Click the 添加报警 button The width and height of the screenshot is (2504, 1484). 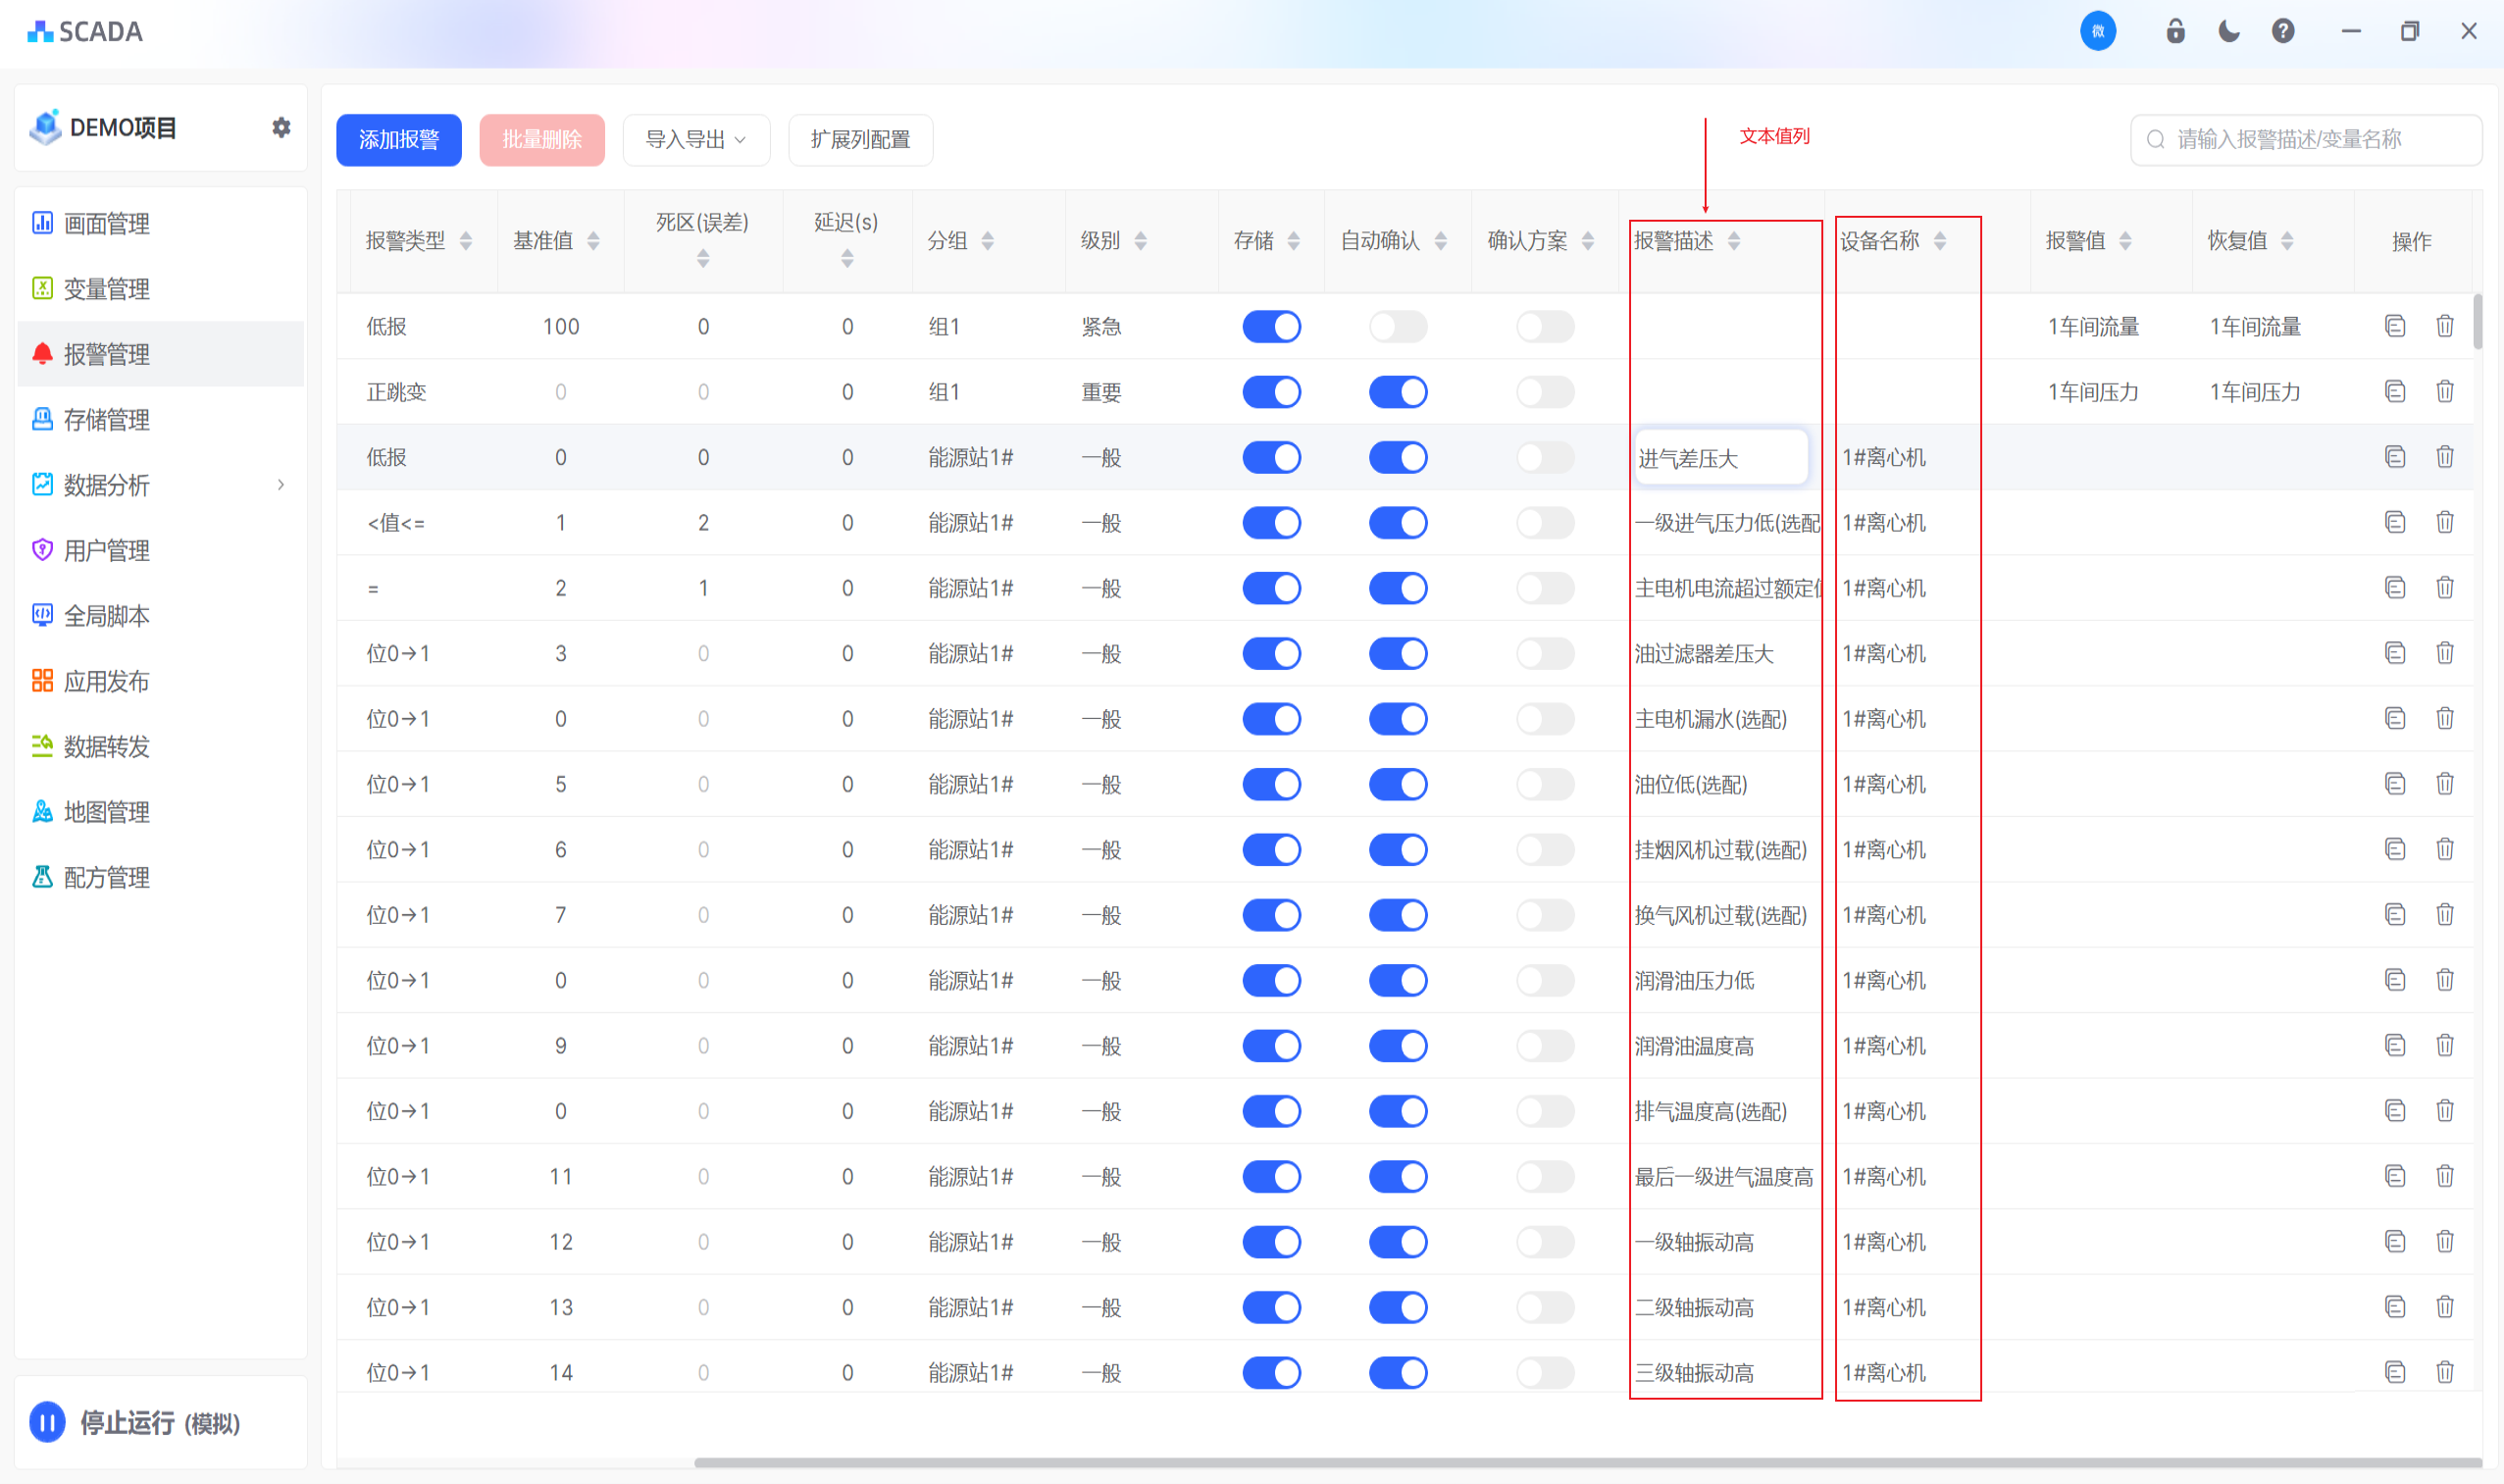tap(398, 139)
